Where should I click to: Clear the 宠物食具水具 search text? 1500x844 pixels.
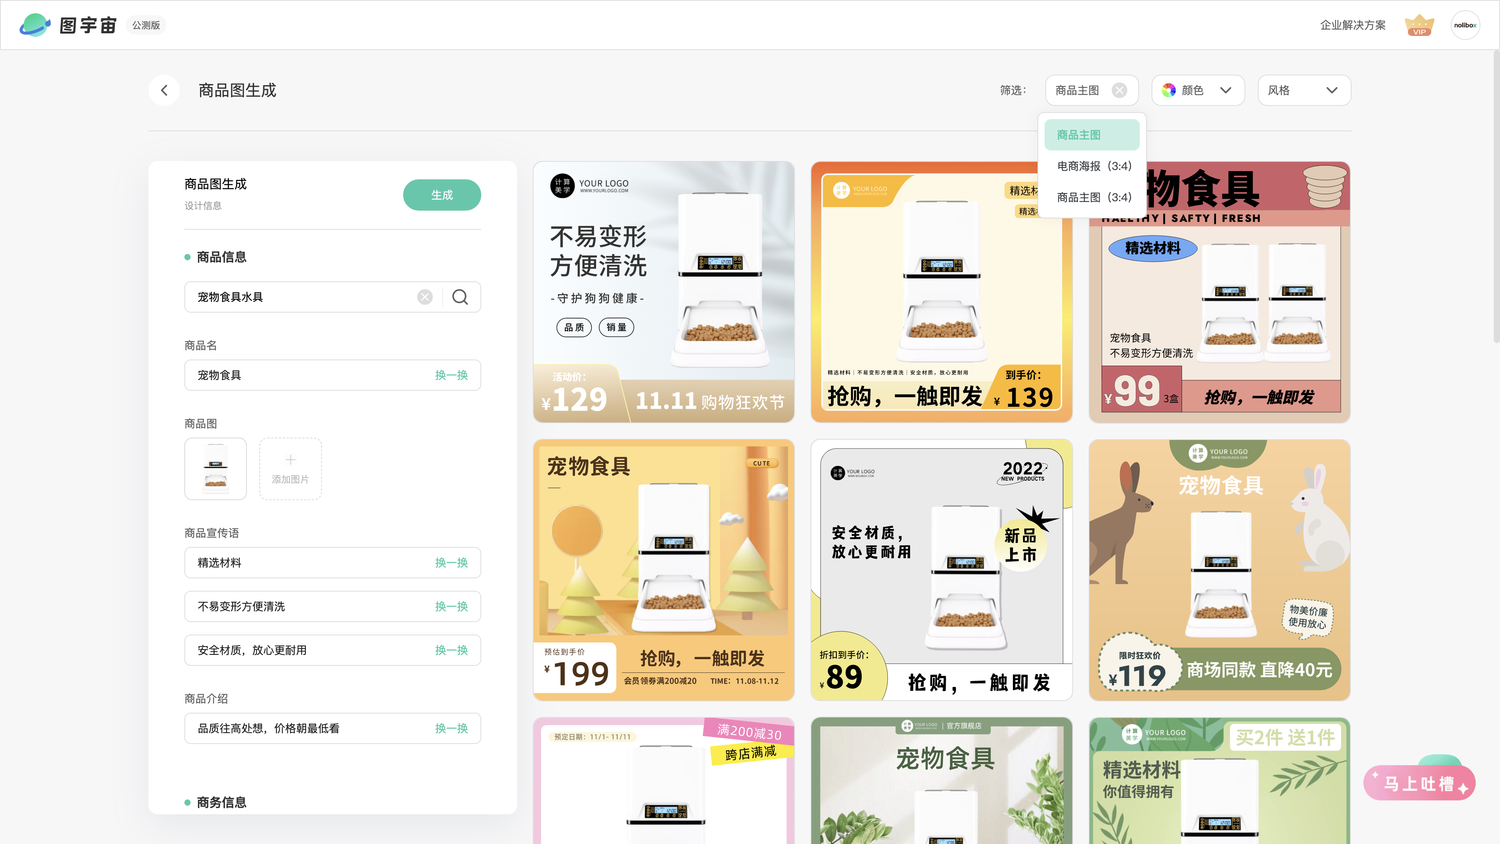(425, 297)
